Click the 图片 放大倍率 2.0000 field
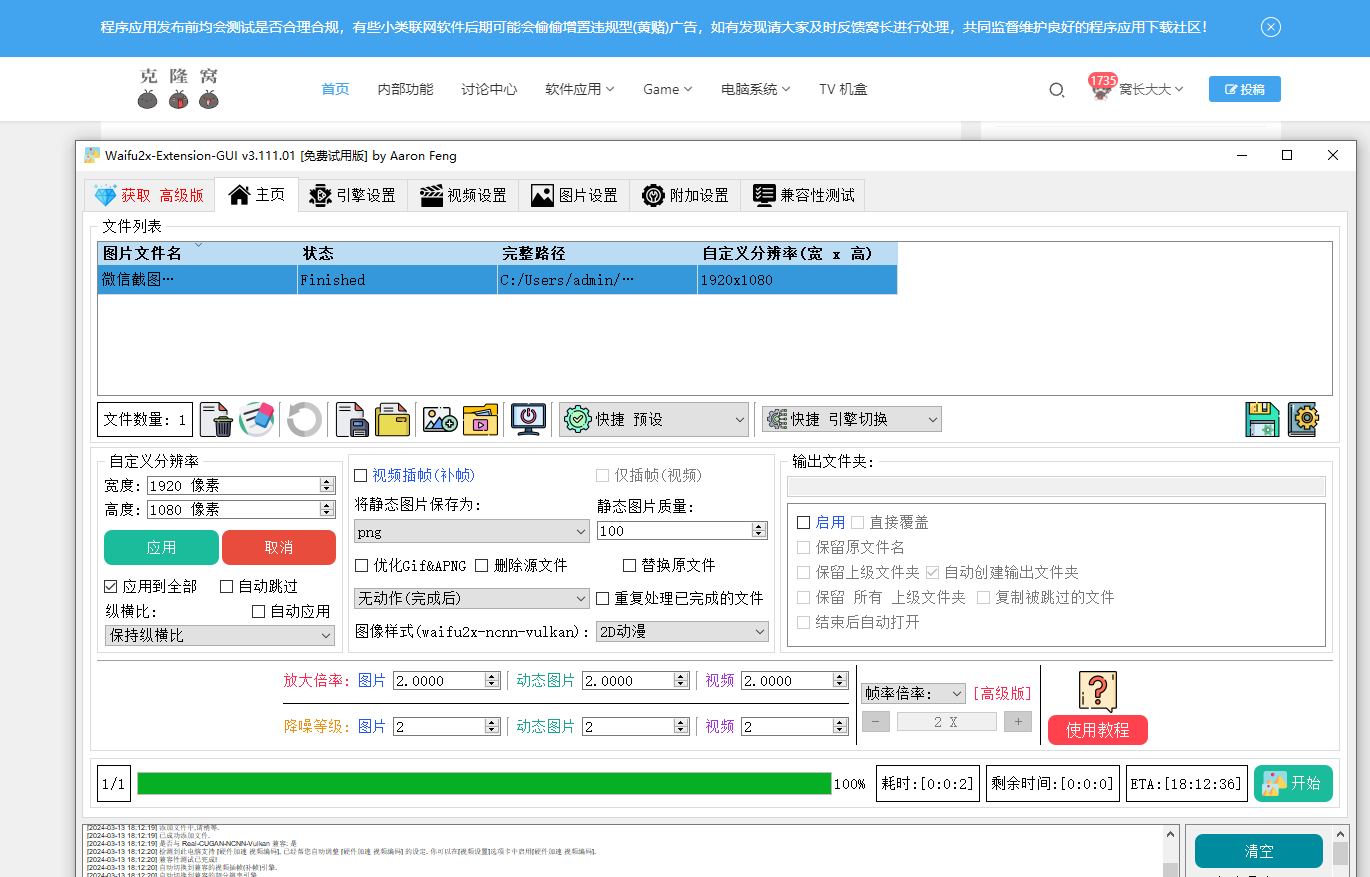Viewport: 1370px width, 877px height. (446, 680)
